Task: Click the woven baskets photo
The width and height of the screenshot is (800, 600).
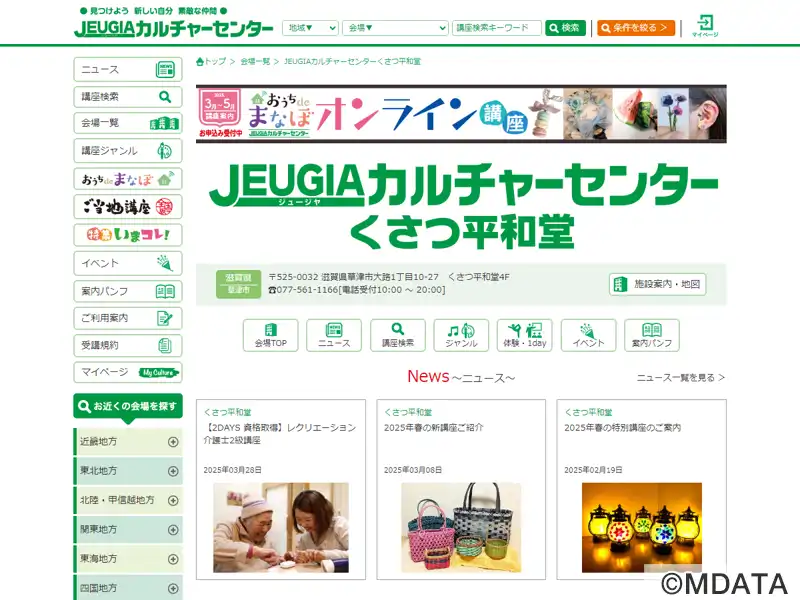Action: pos(461,528)
